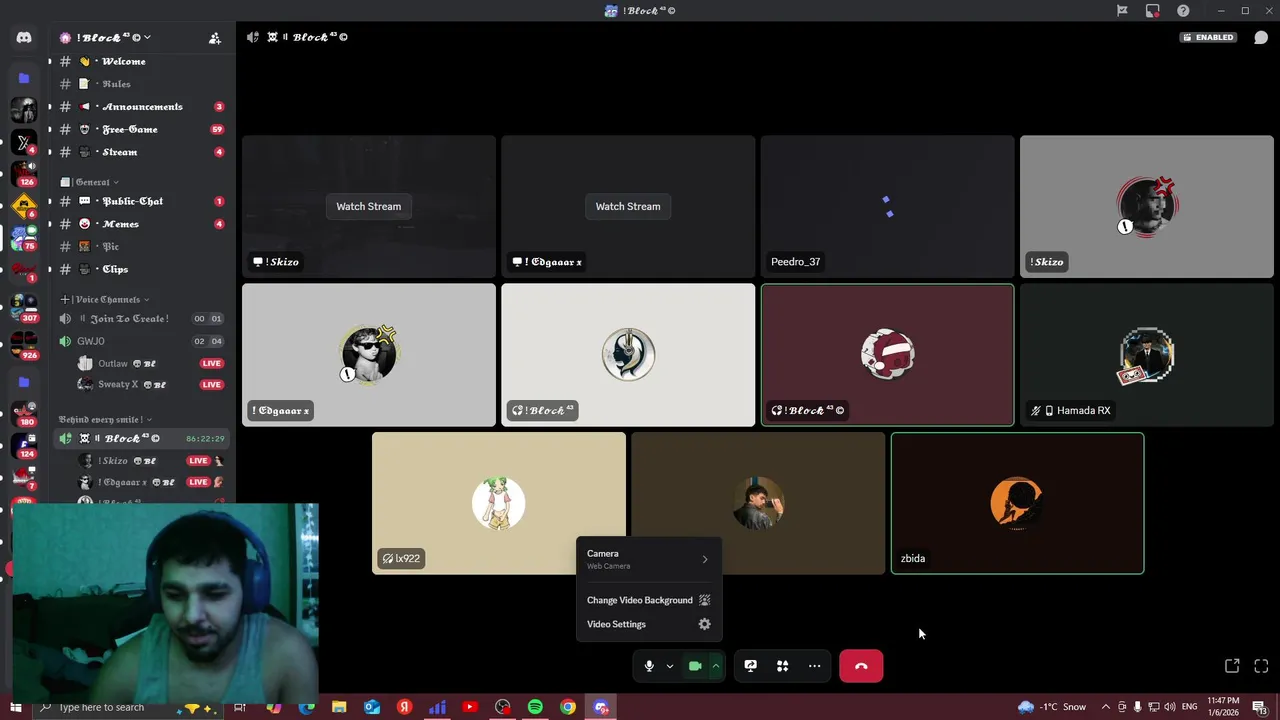Open Chrome from taskbar
The width and height of the screenshot is (1280, 720).
568,707
